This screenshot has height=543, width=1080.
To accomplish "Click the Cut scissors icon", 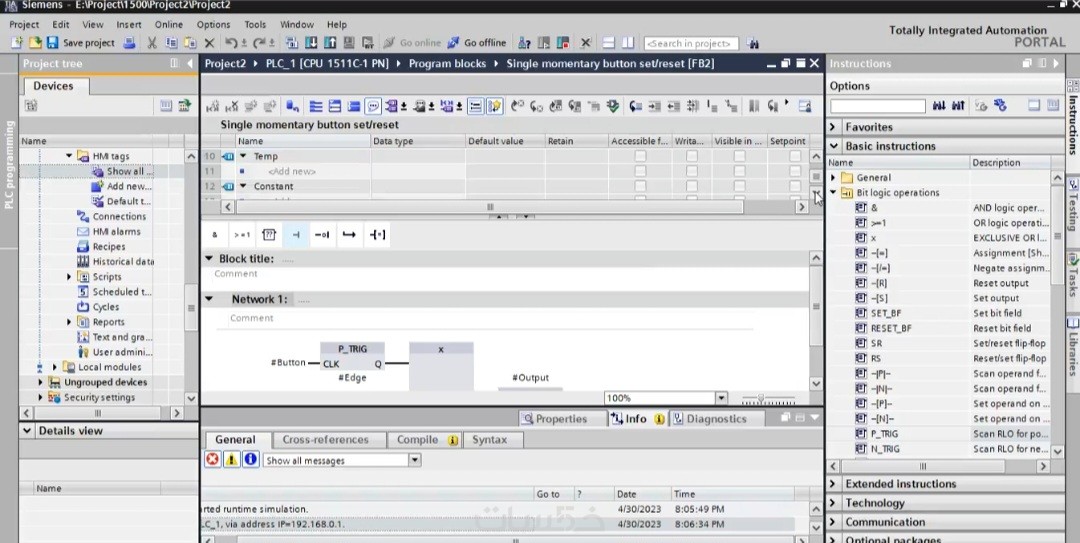I will point(152,43).
